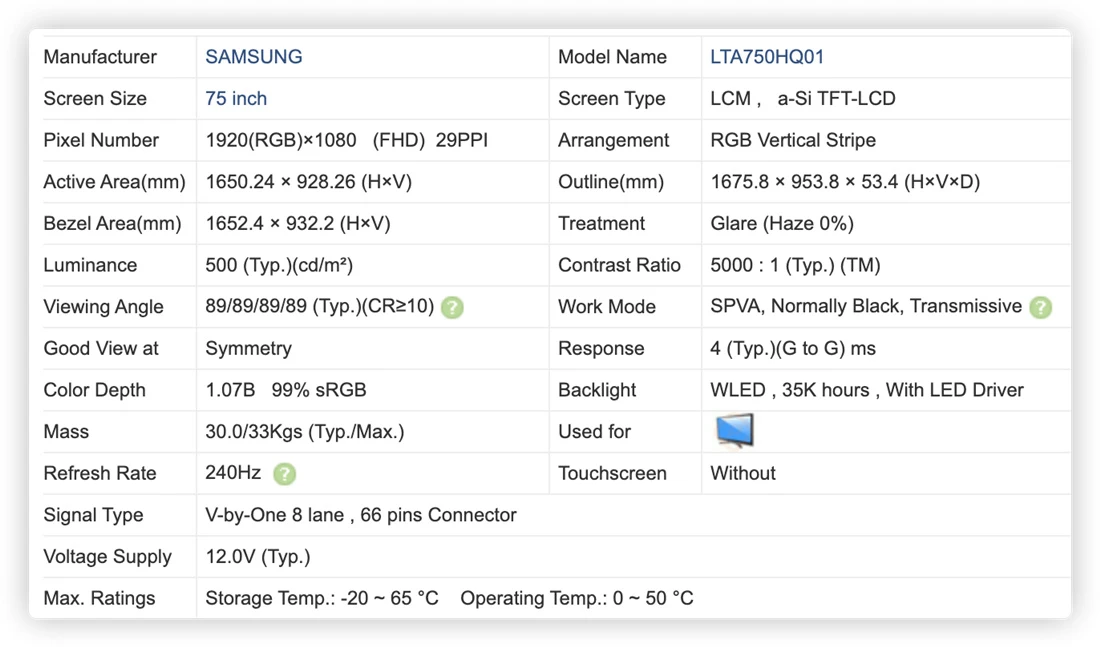
Task: Click the Active Area(mm) label
Action: click(x=114, y=182)
